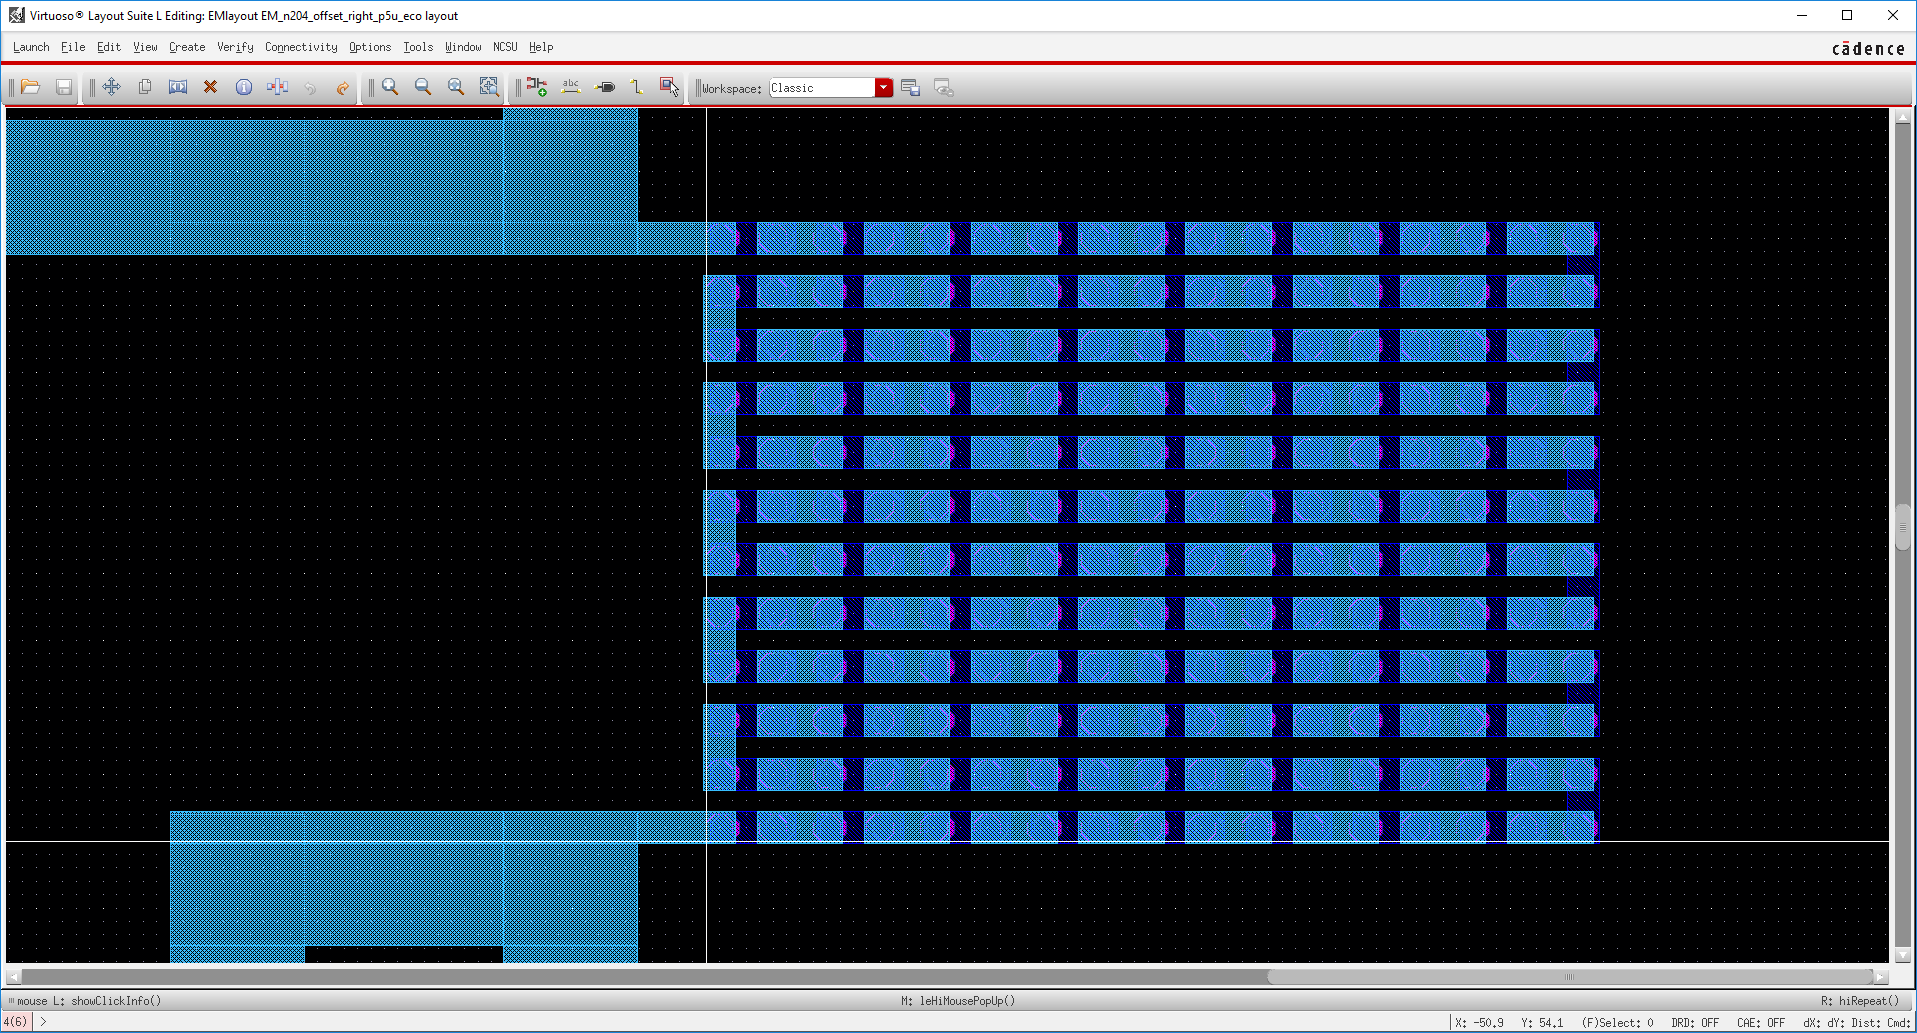This screenshot has width=1917, height=1033.
Task: Open the Verify menu
Action: [x=235, y=47]
